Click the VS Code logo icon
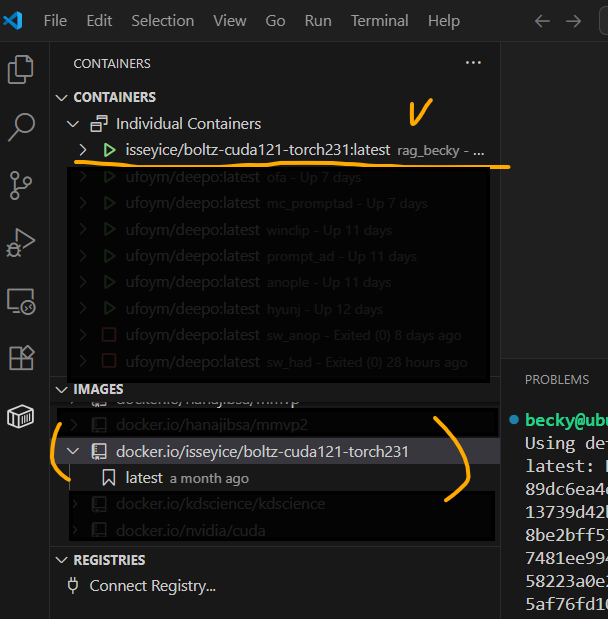The height and width of the screenshot is (619, 608). coord(13,21)
